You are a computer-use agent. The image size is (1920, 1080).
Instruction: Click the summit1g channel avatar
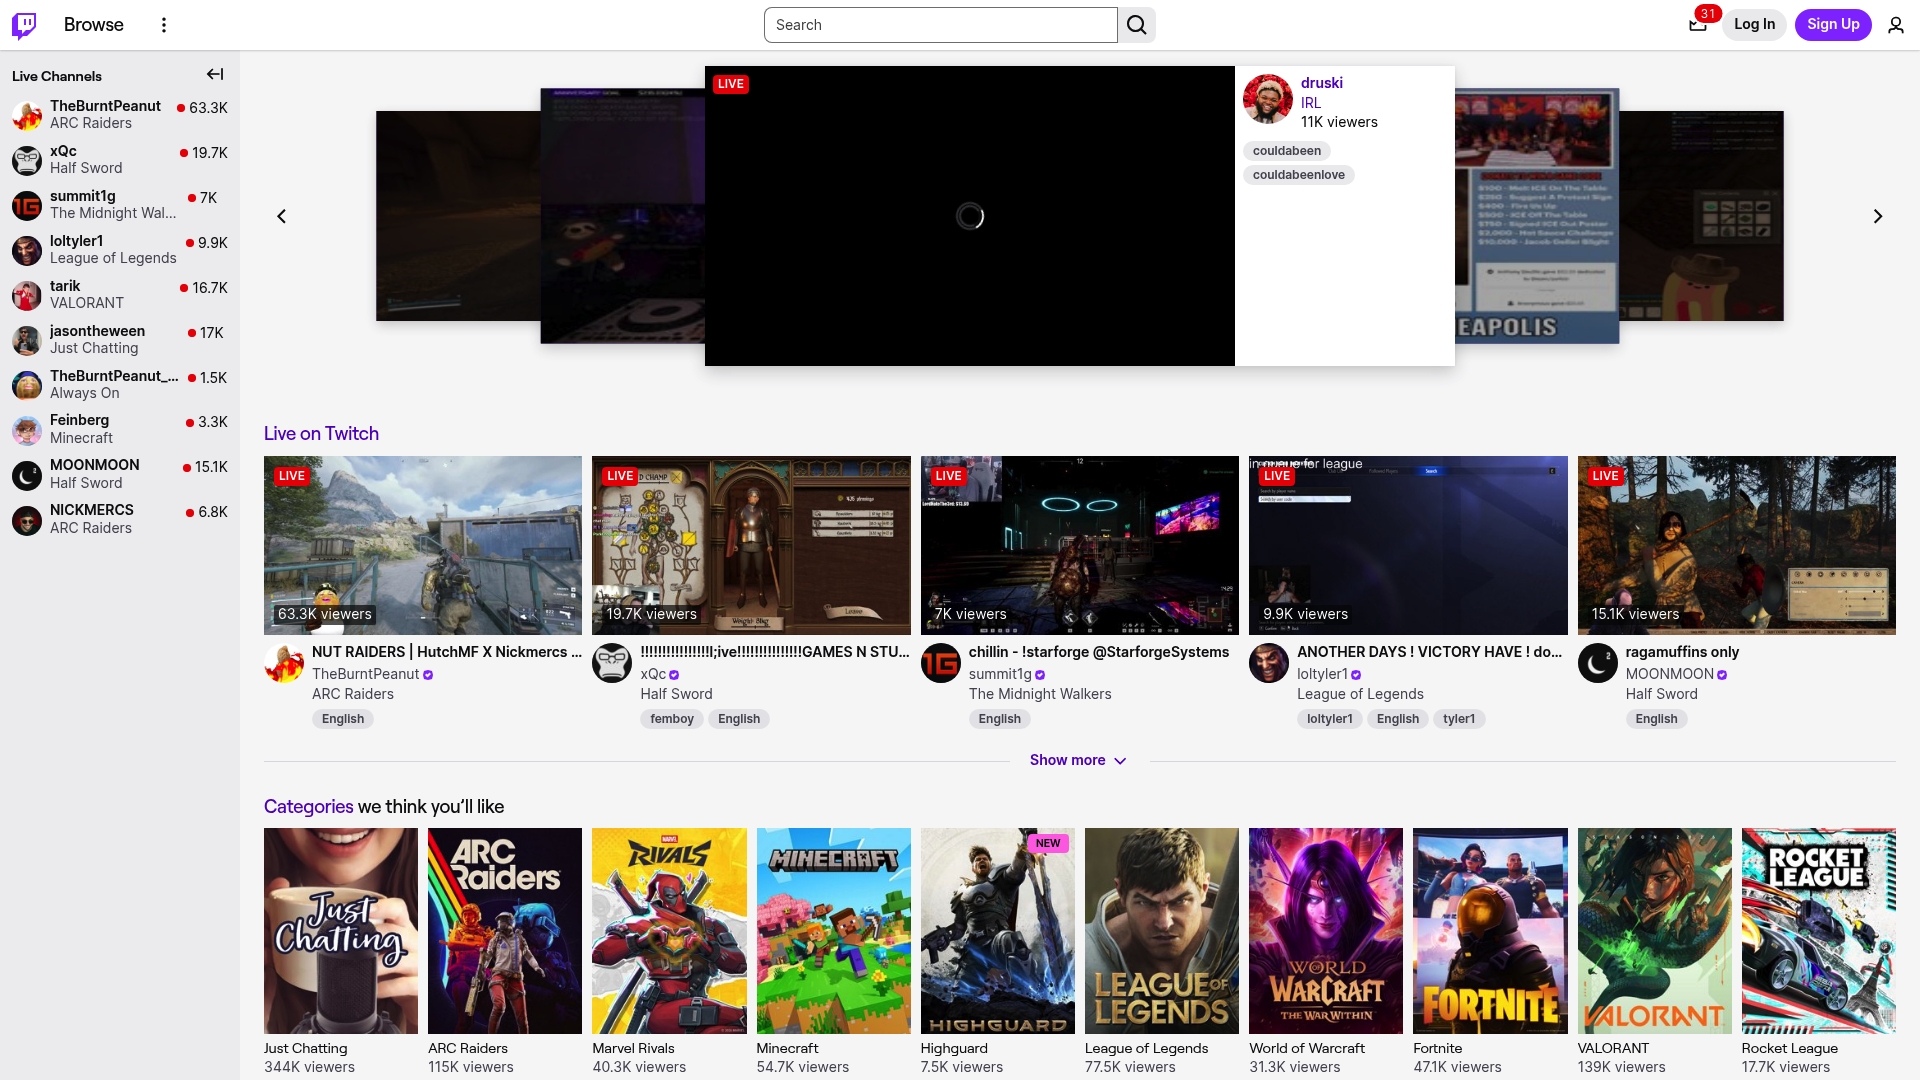click(26, 206)
